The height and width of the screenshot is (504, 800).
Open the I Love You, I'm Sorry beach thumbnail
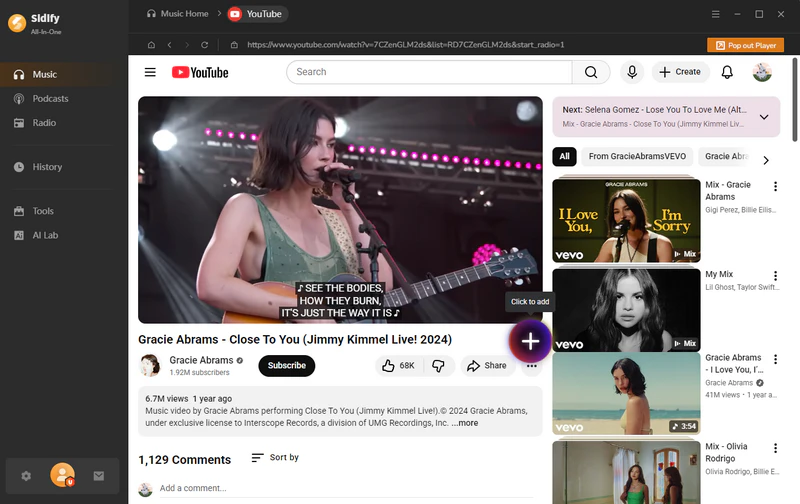(x=626, y=394)
